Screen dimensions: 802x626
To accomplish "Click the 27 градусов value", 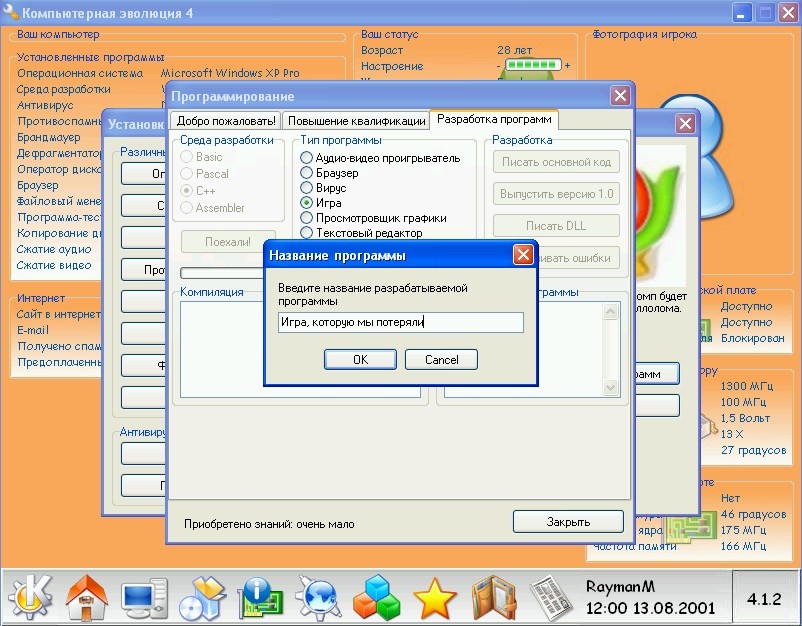I will coord(753,451).
